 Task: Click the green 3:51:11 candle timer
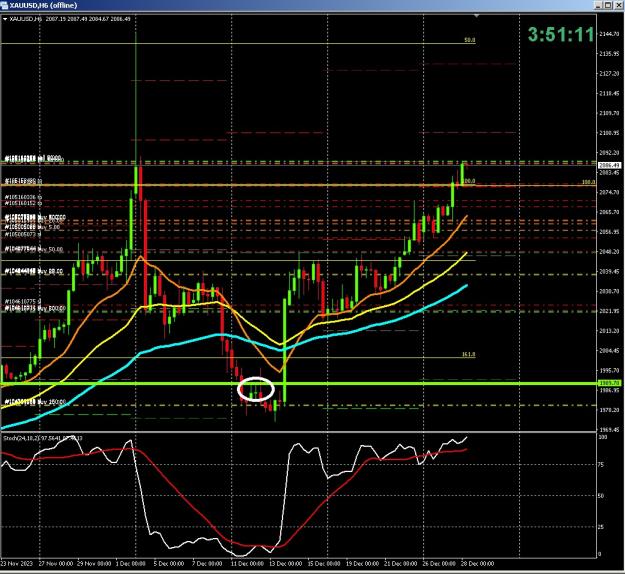point(561,34)
